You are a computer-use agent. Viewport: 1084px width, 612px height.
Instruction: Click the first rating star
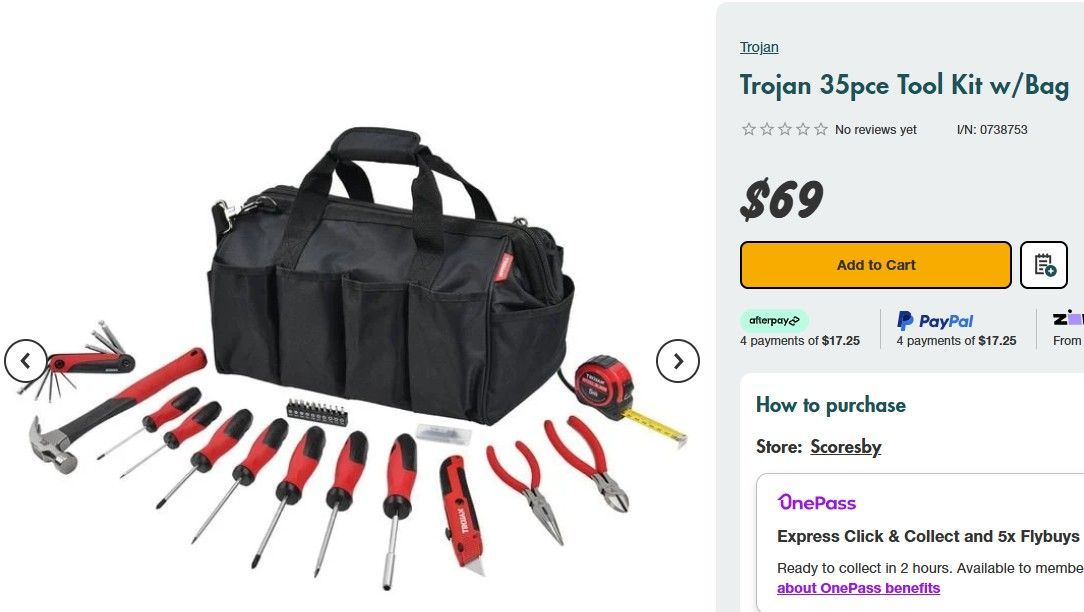pos(748,129)
